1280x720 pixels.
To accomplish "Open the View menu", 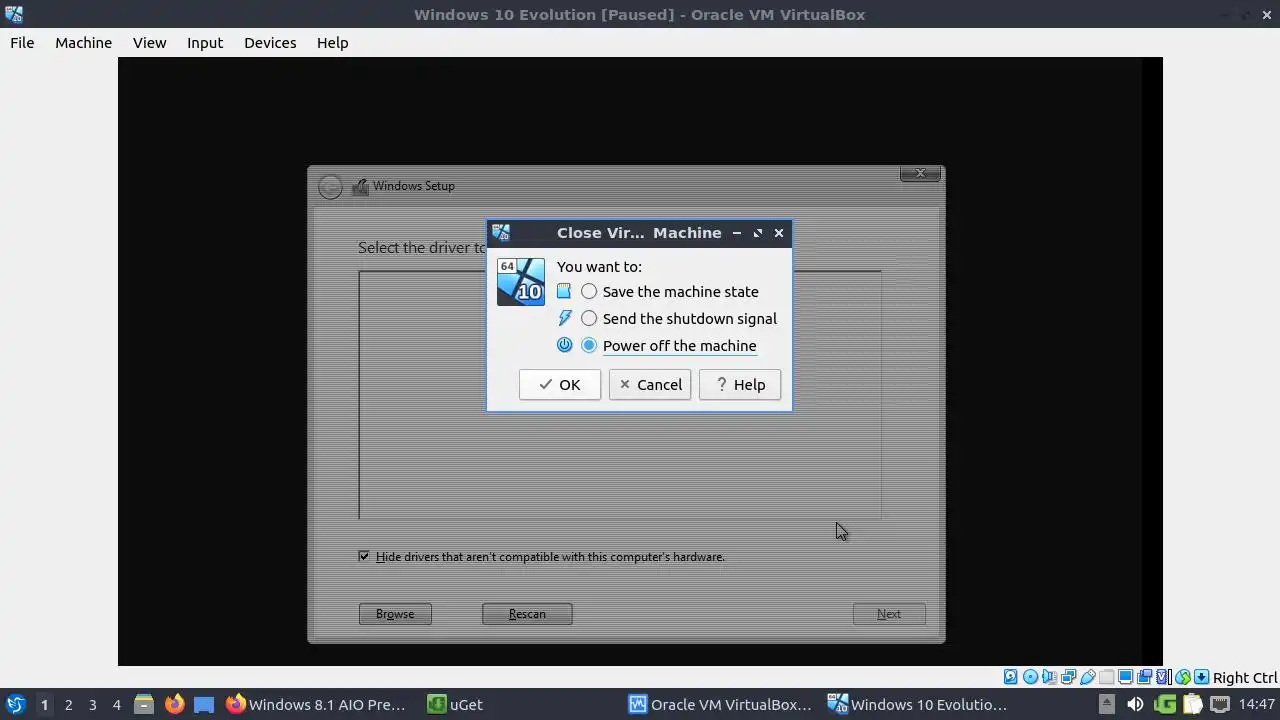I will pos(149,42).
